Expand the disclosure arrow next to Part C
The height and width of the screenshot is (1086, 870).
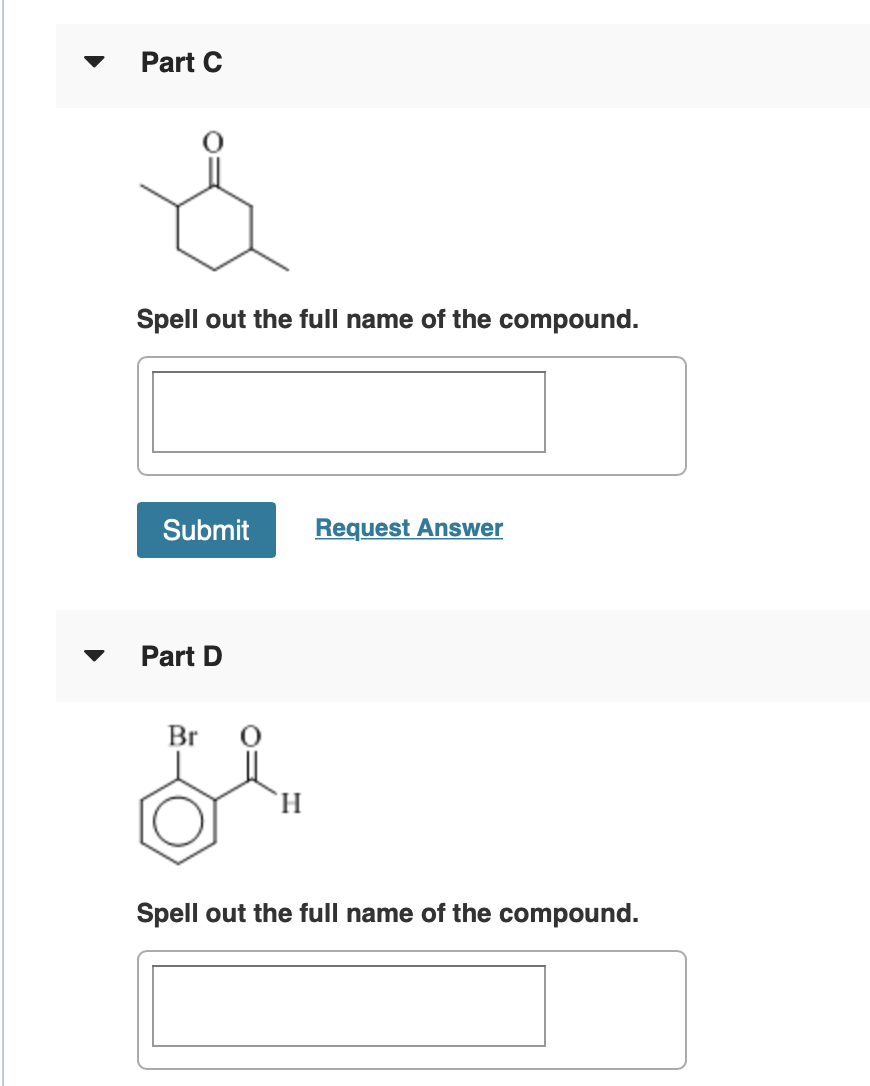(x=93, y=62)
